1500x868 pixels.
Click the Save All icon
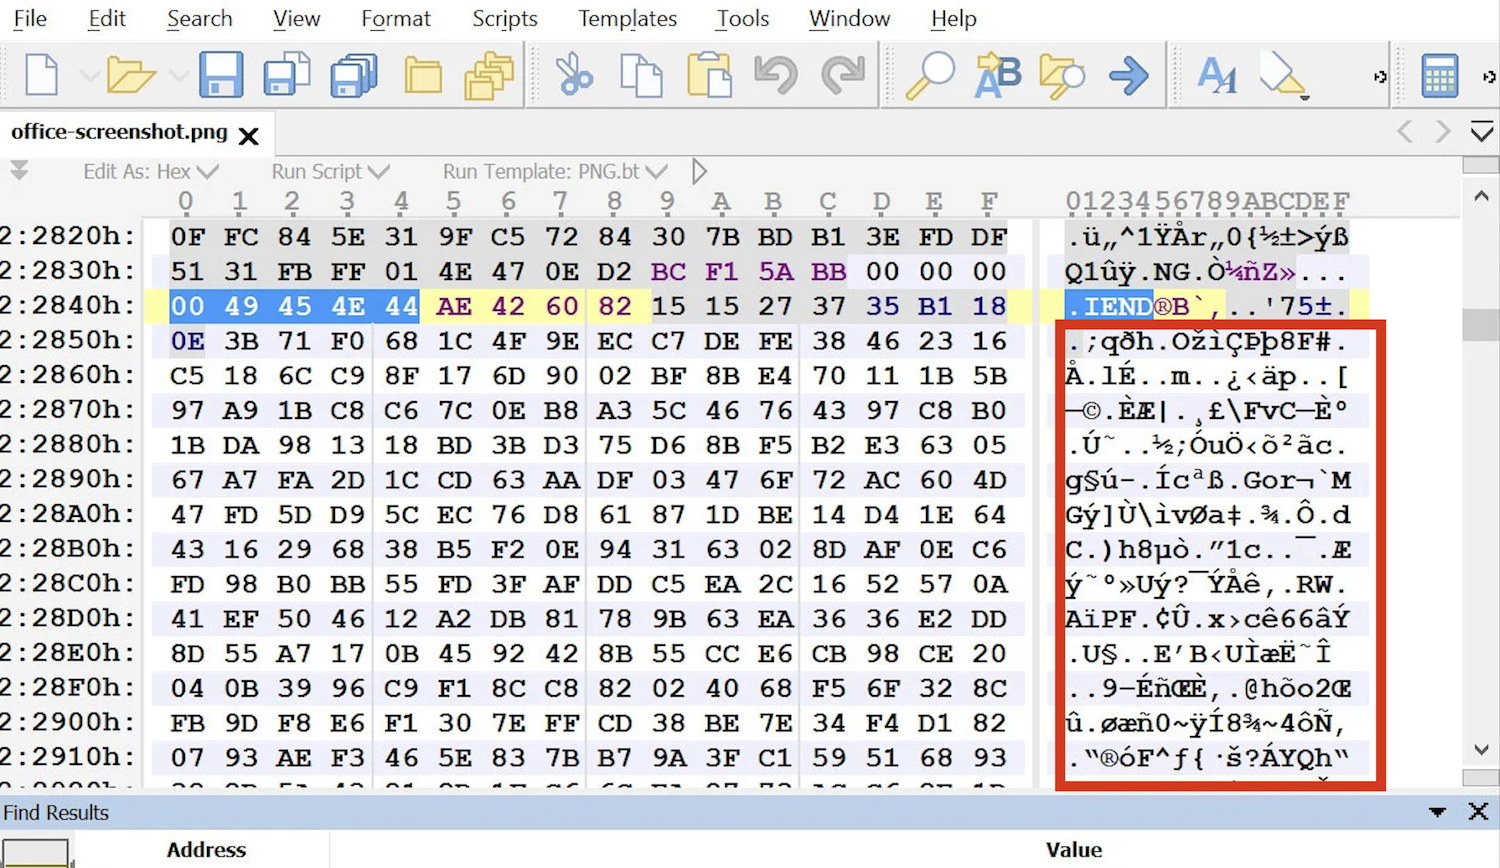tap(354, 75)
